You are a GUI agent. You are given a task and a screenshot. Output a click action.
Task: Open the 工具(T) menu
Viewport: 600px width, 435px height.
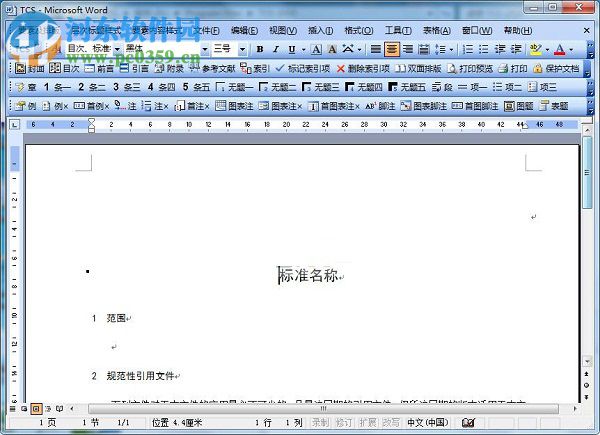[x=398, y=31]
